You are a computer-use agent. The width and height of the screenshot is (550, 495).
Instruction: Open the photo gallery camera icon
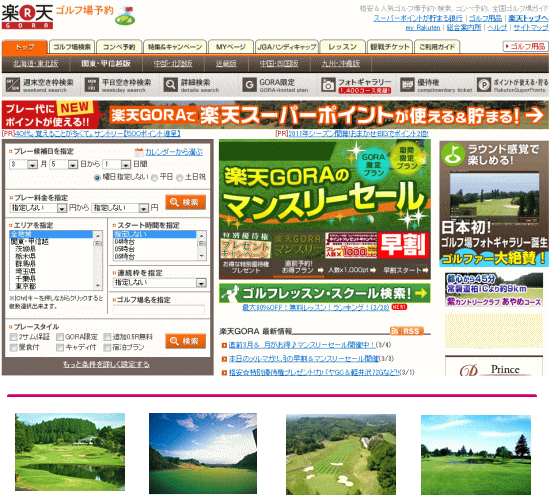(328, 85)
